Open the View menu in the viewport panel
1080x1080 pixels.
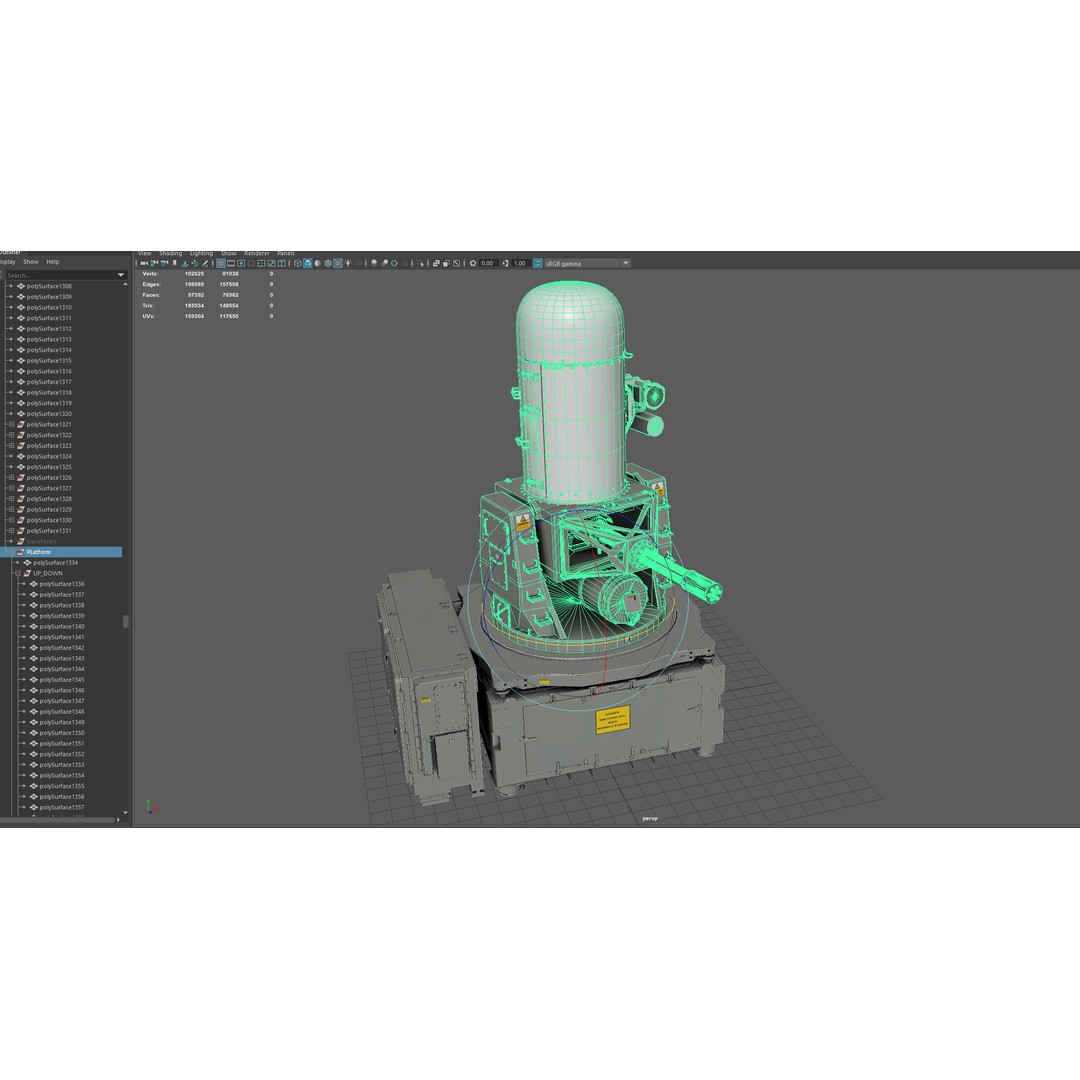(x=145, y=253)
